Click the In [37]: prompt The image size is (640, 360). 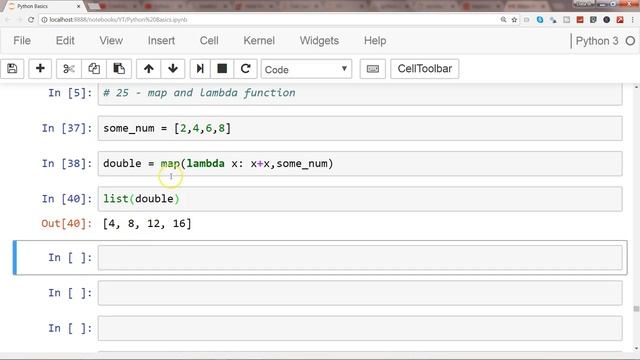point(67,128)
